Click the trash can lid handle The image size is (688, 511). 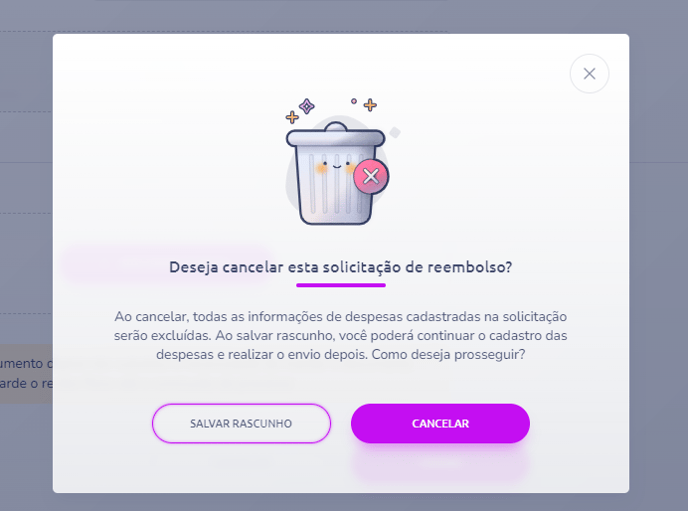(x=336, y=126)
